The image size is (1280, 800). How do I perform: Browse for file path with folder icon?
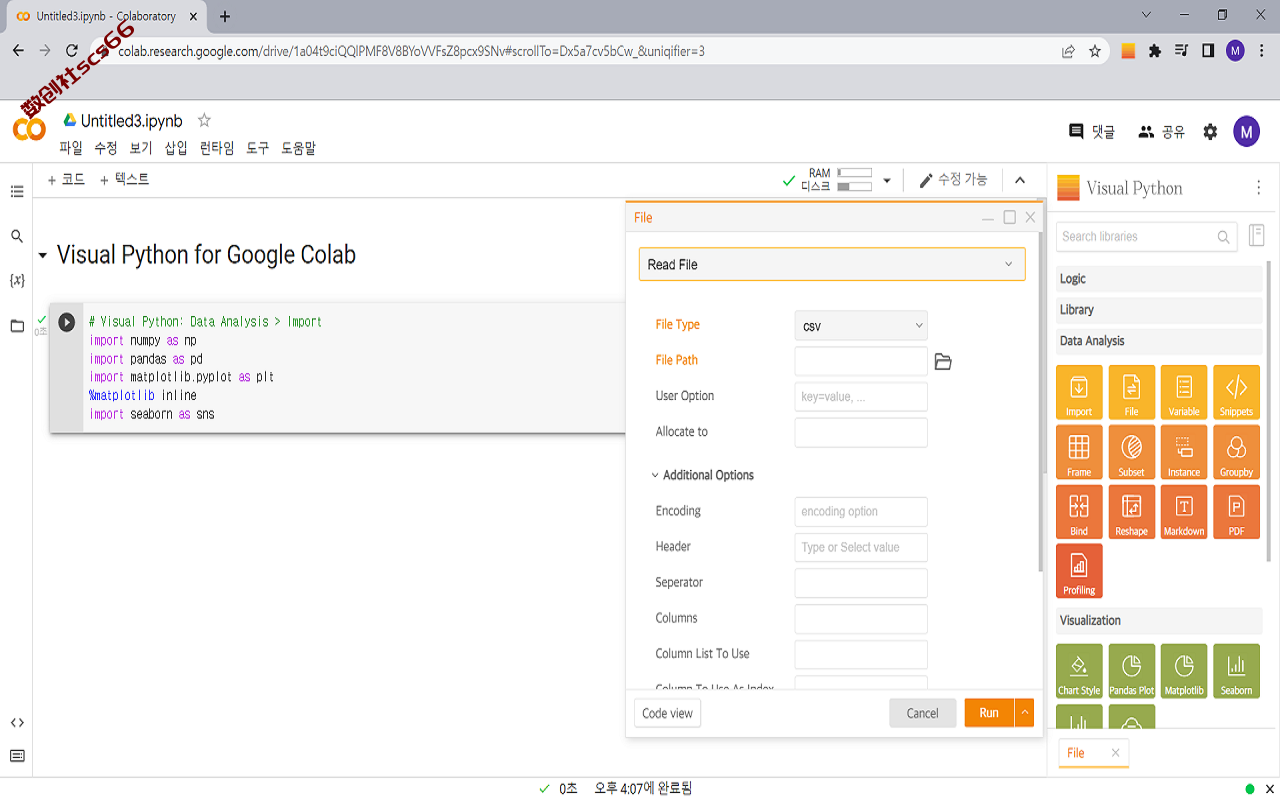click(943, 361)
